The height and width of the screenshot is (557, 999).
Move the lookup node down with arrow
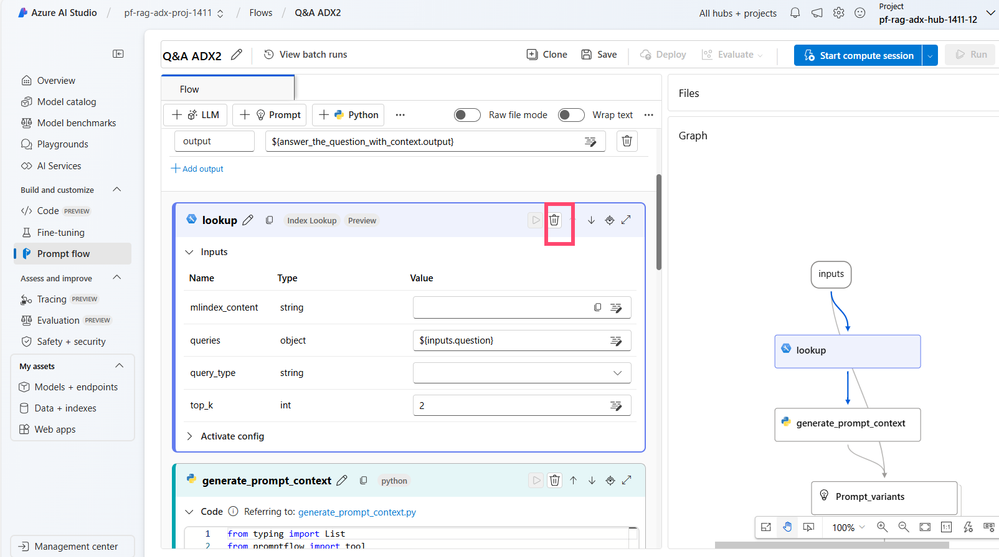(591, 221)
